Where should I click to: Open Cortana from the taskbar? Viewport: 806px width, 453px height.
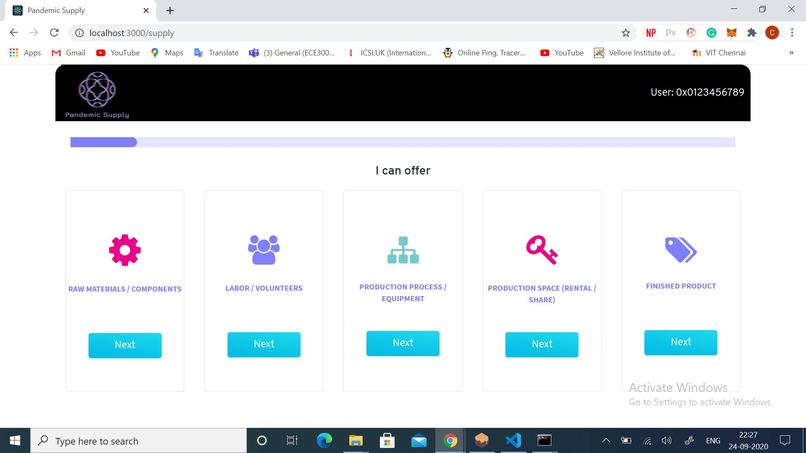[x=262, y=441]
